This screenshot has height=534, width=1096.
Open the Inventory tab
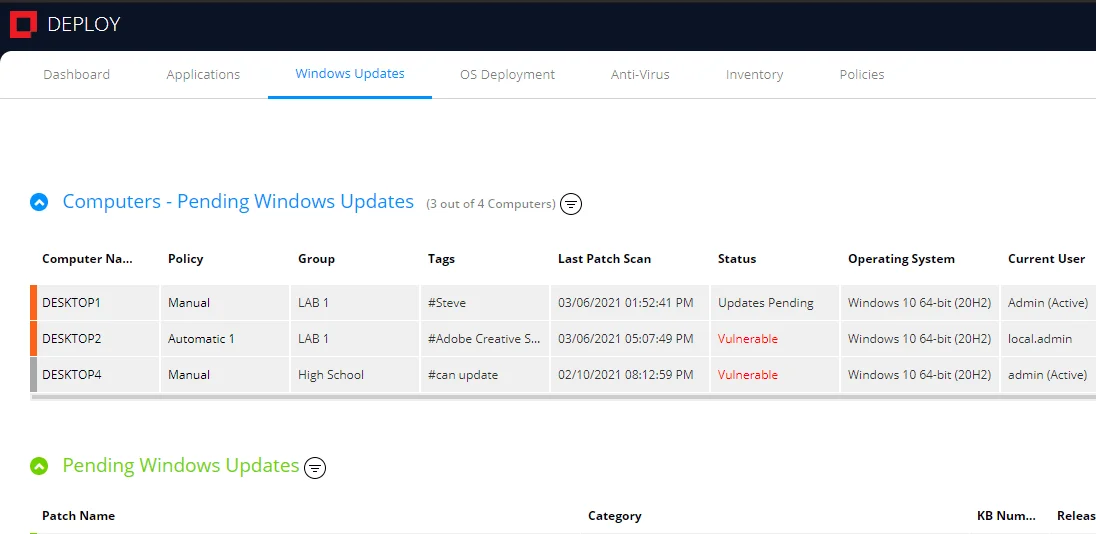[x=754, y=74]
